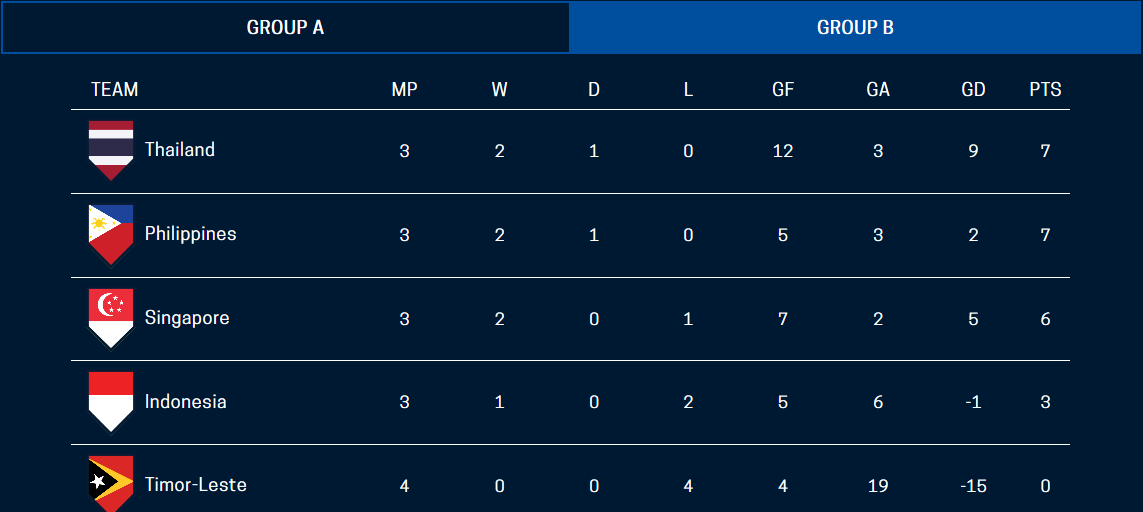Click the Indonesia team name
Viewport: 1143px width, 512px height.
tap(185, 402)
